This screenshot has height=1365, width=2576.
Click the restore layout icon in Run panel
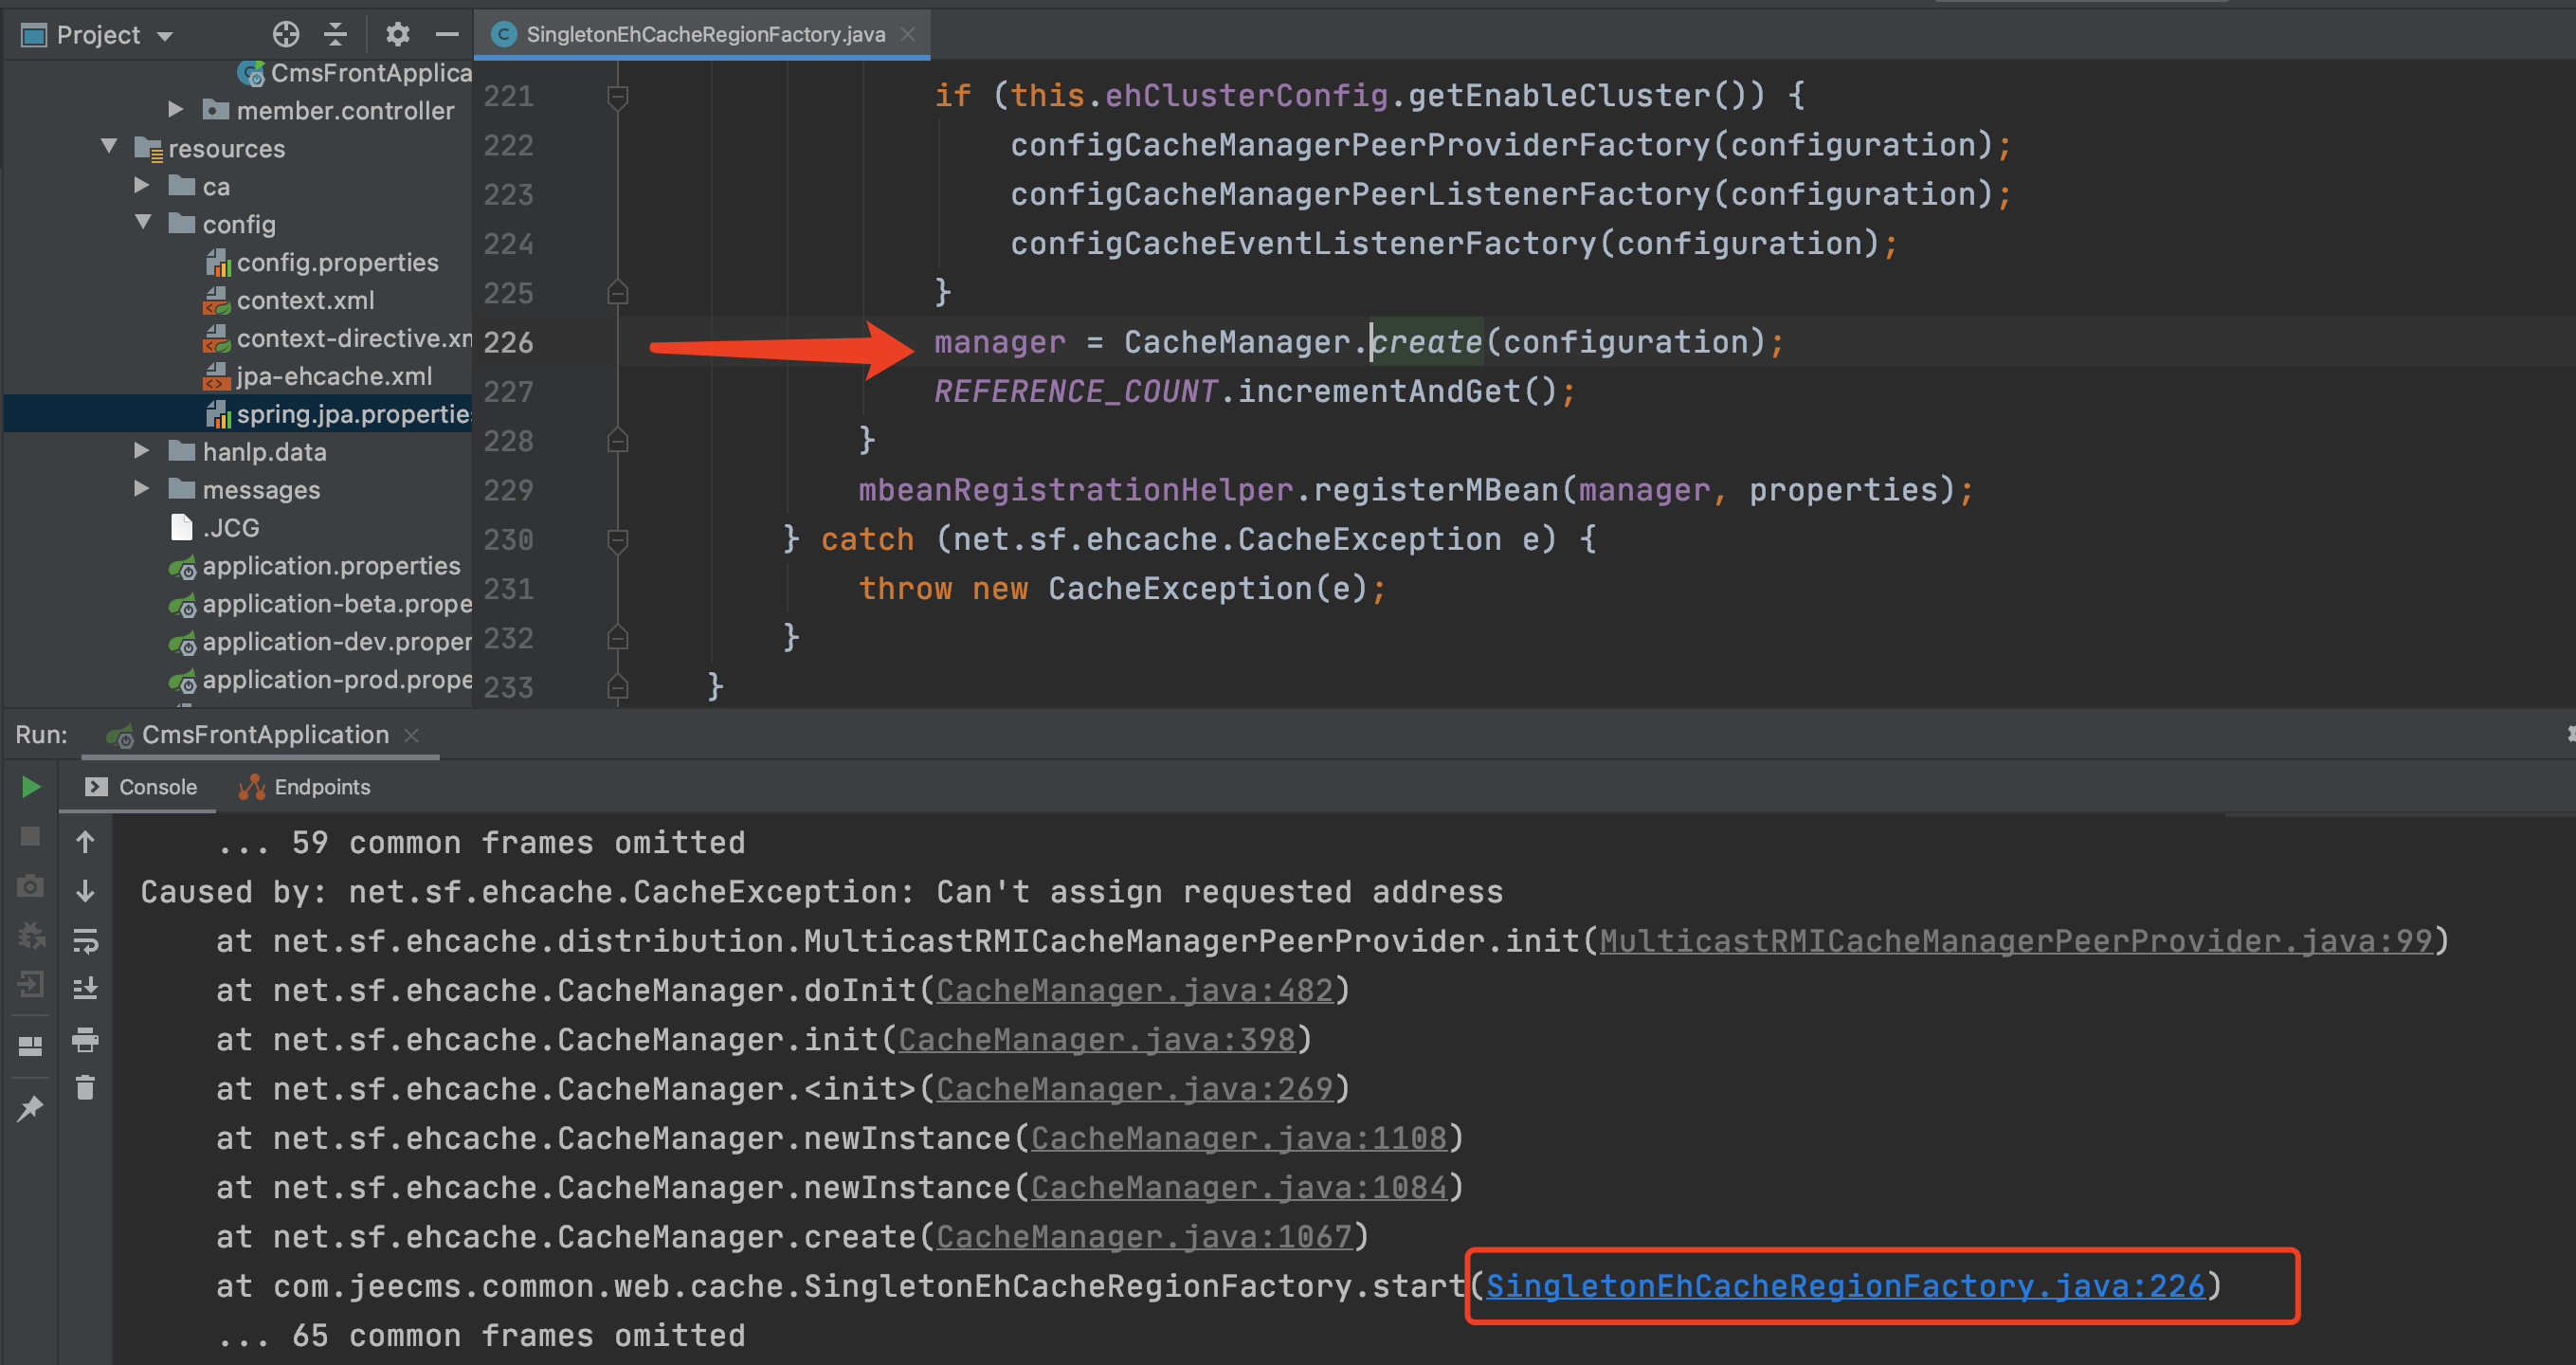[30, 1046]
